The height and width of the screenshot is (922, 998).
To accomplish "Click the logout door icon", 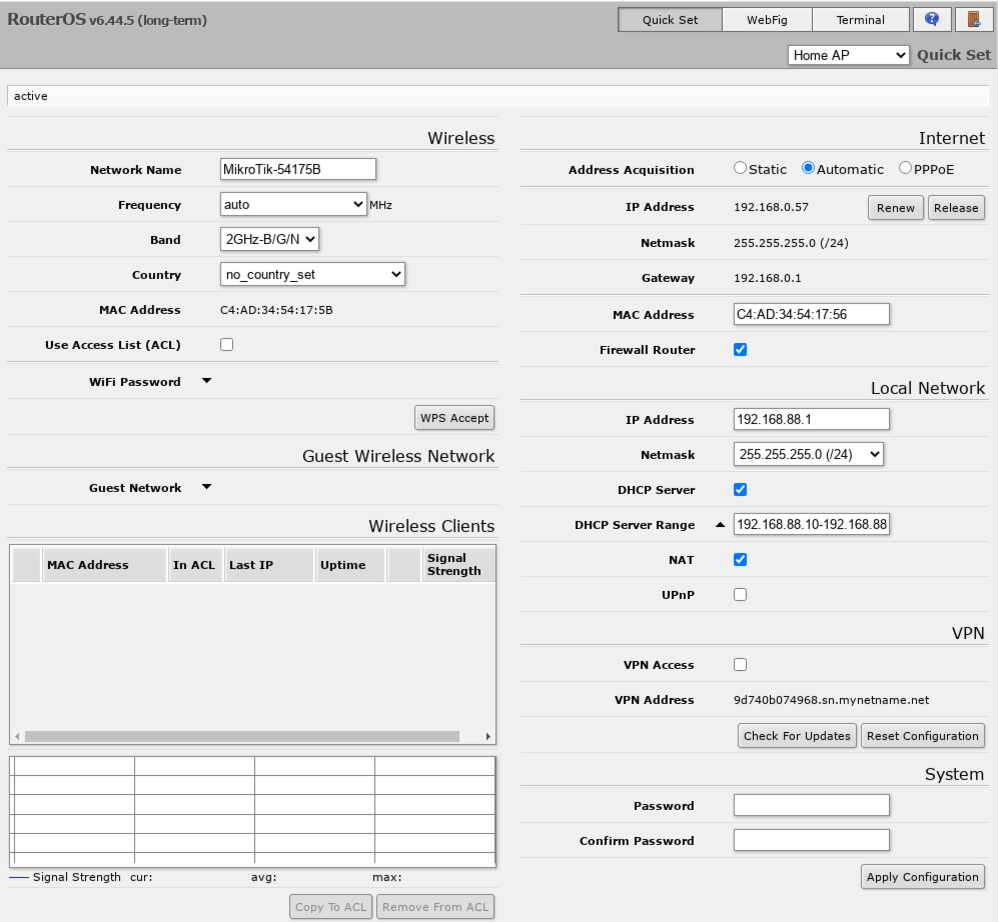I will pyautogui.click(x=973, y=19).
